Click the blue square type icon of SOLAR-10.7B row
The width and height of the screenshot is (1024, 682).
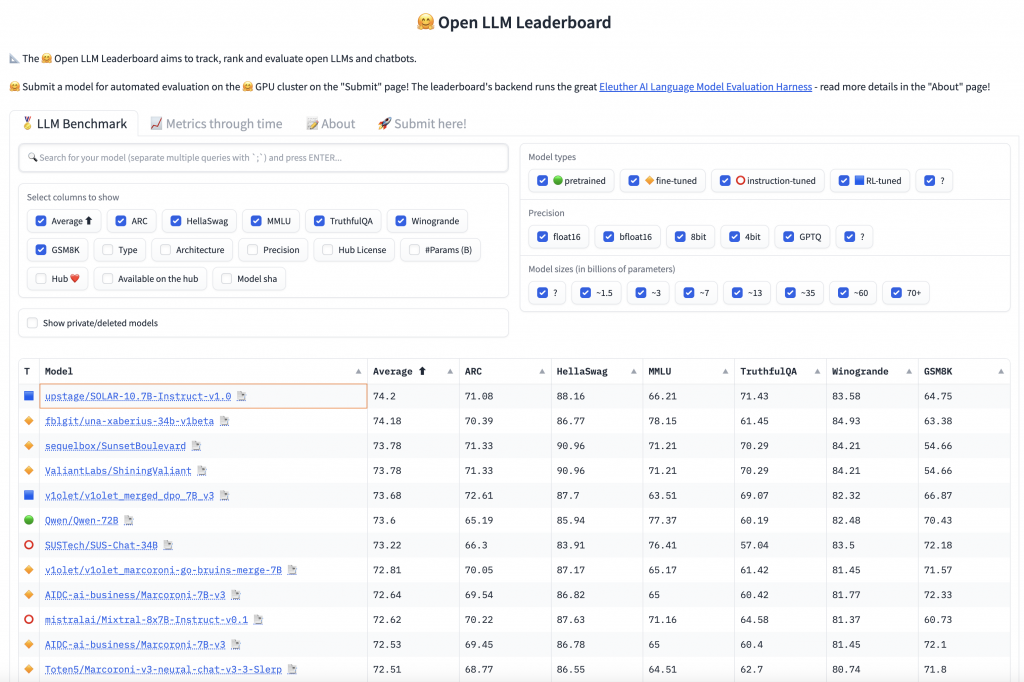(x=29, y=396)
